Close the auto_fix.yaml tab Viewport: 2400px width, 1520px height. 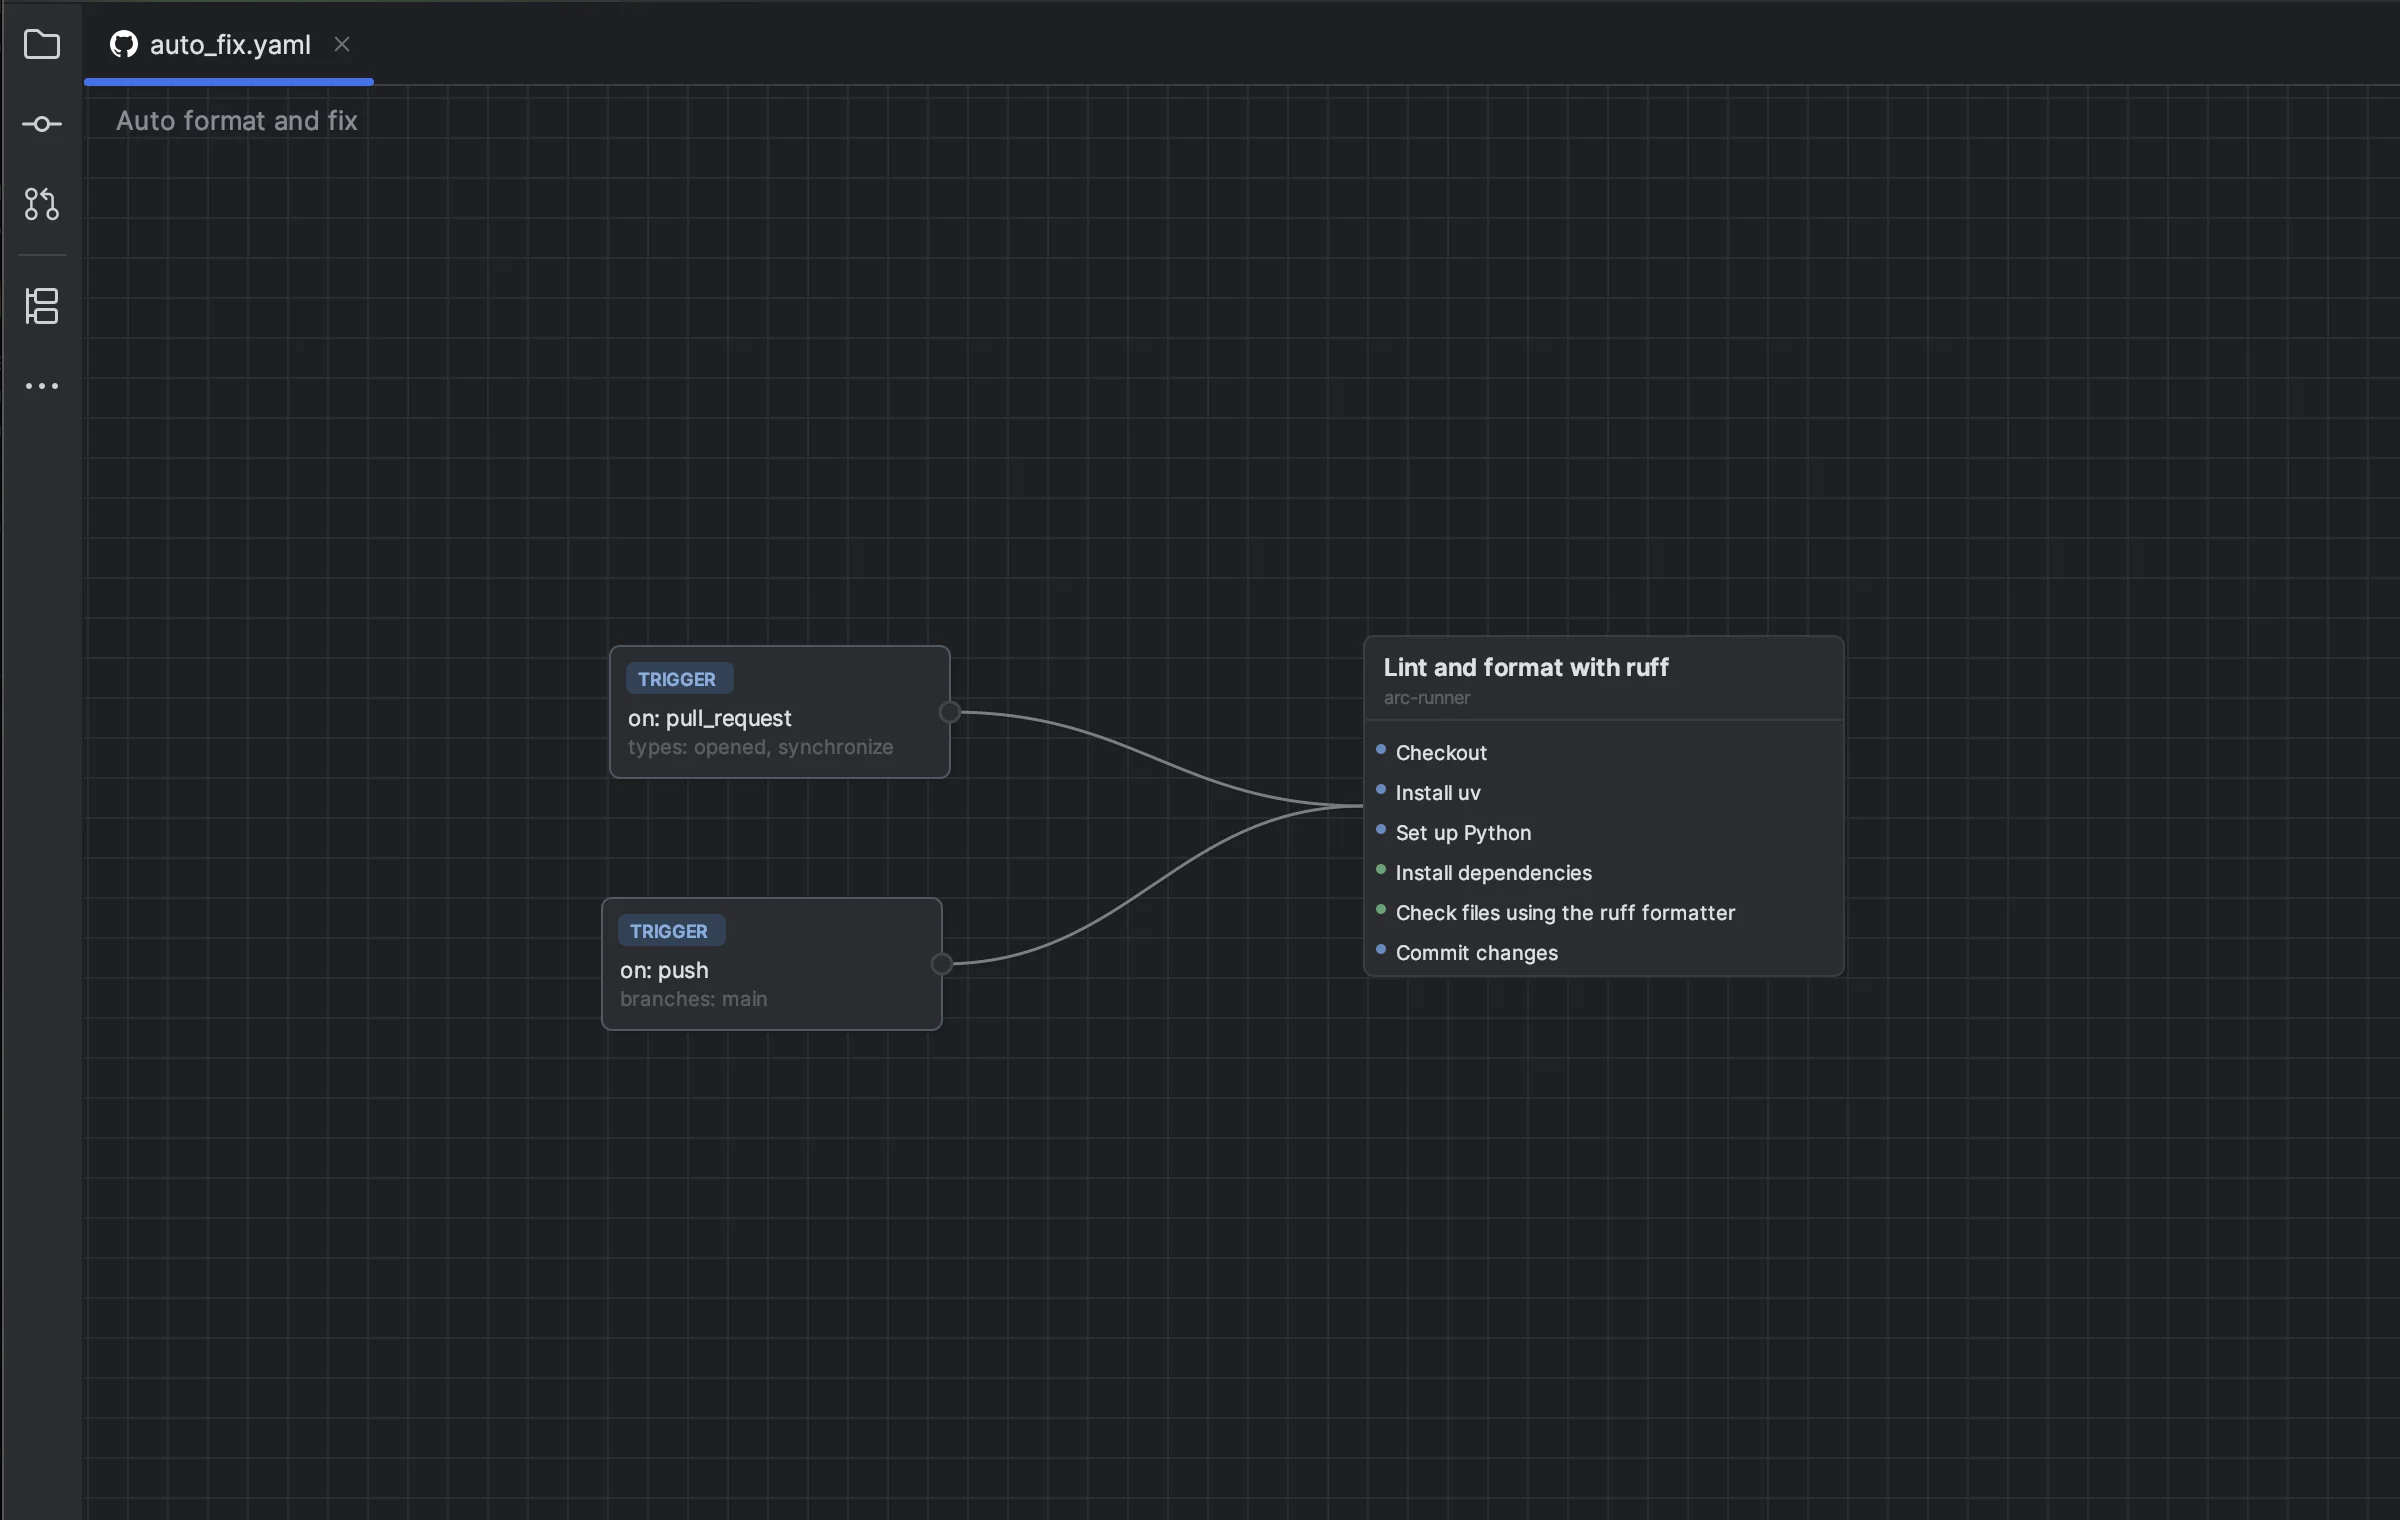point(342,44)
